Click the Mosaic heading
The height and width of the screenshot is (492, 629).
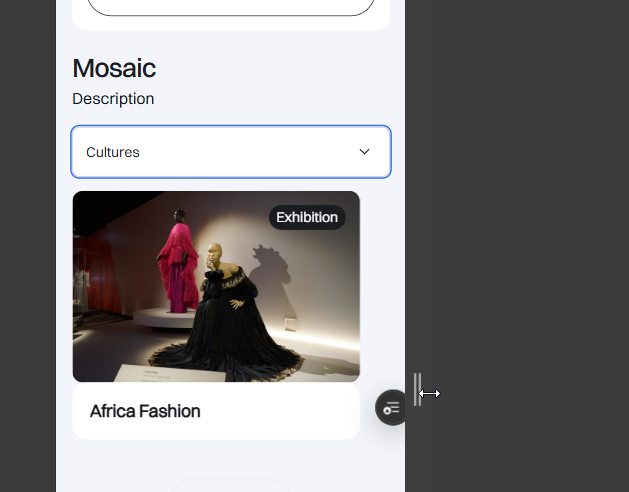[114, 68]
